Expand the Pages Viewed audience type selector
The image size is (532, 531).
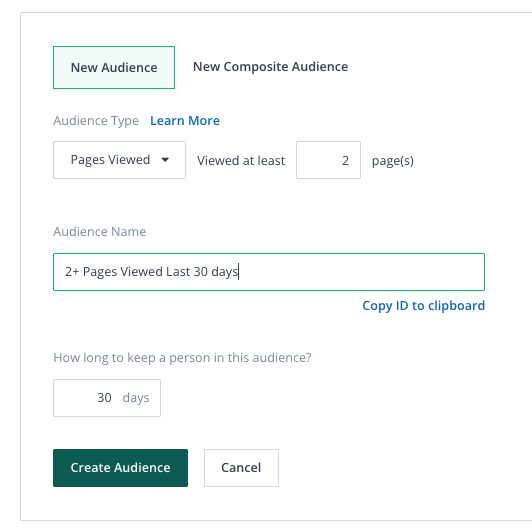119,160
